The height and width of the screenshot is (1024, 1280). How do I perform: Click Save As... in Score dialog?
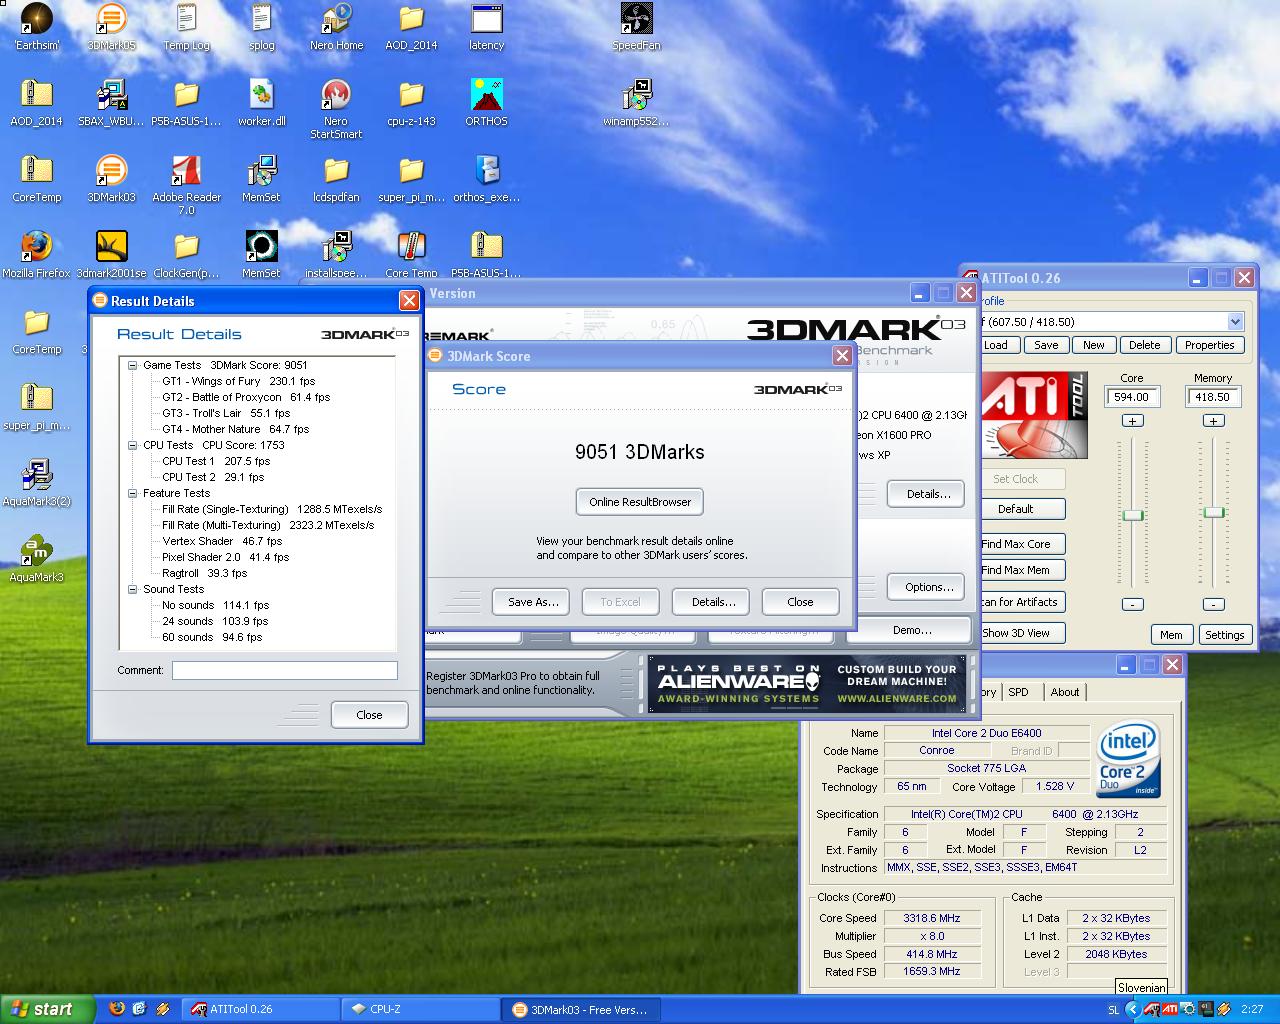click(532, 602)
